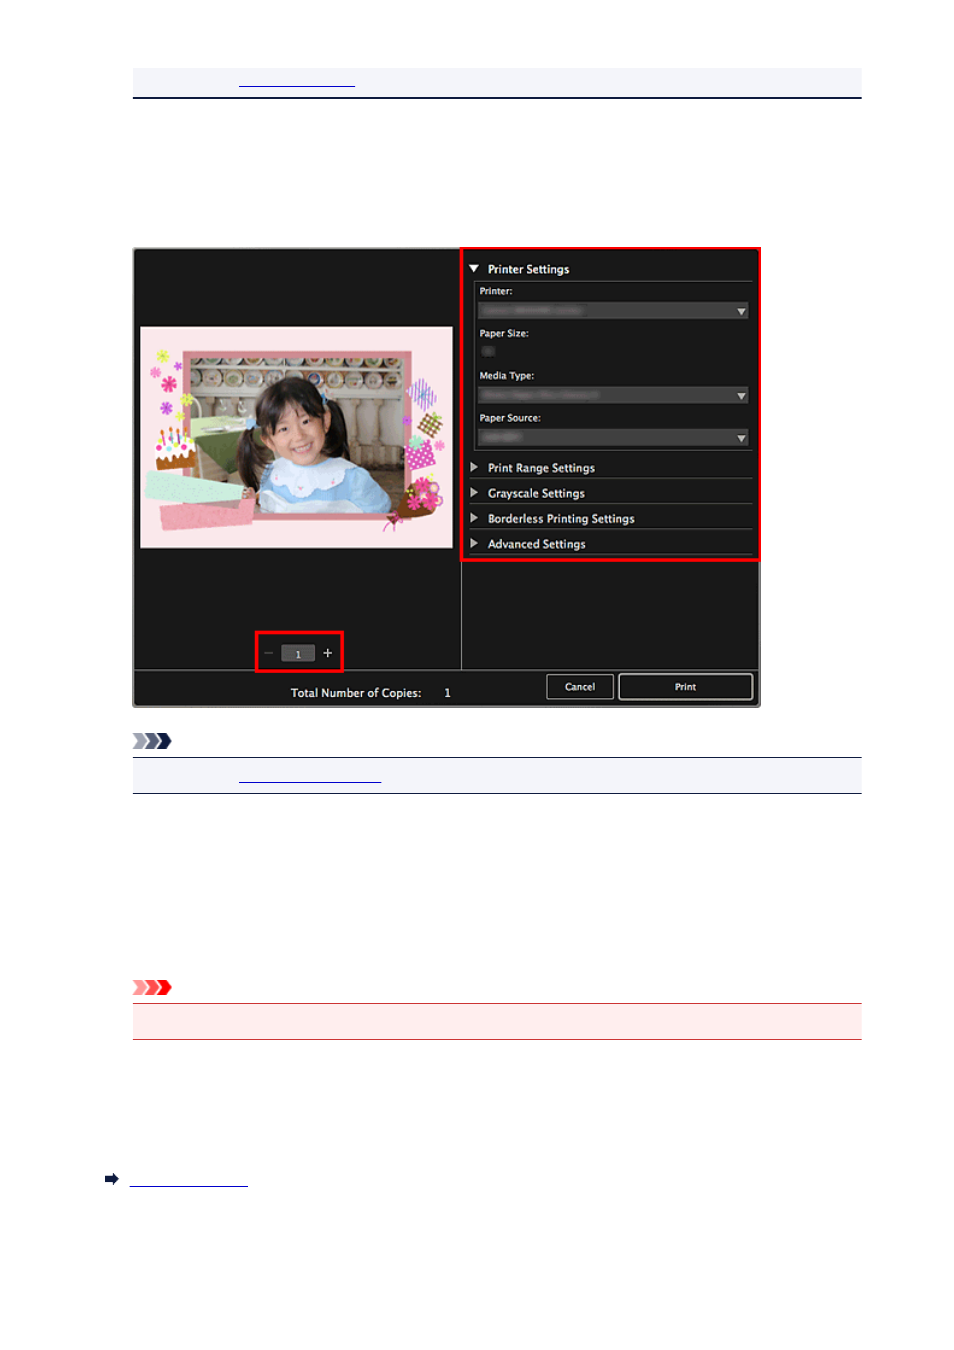954x1350 pixels.
Task: Click the photo print preview
Action: [296, 437]
